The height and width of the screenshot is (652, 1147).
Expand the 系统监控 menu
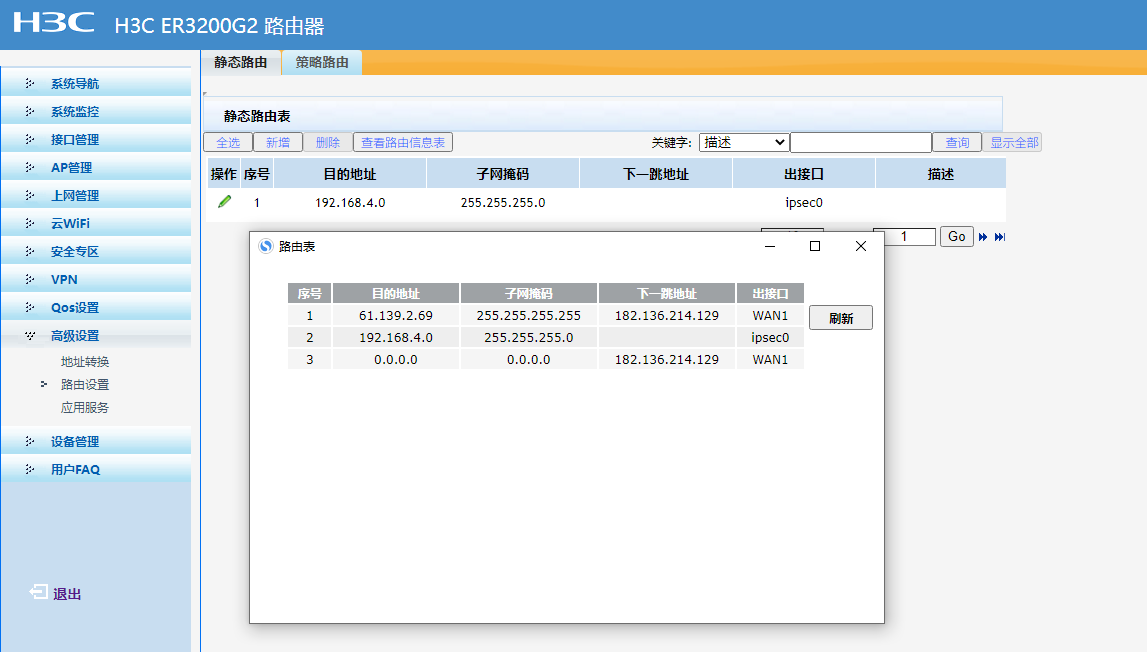(97, 111)
